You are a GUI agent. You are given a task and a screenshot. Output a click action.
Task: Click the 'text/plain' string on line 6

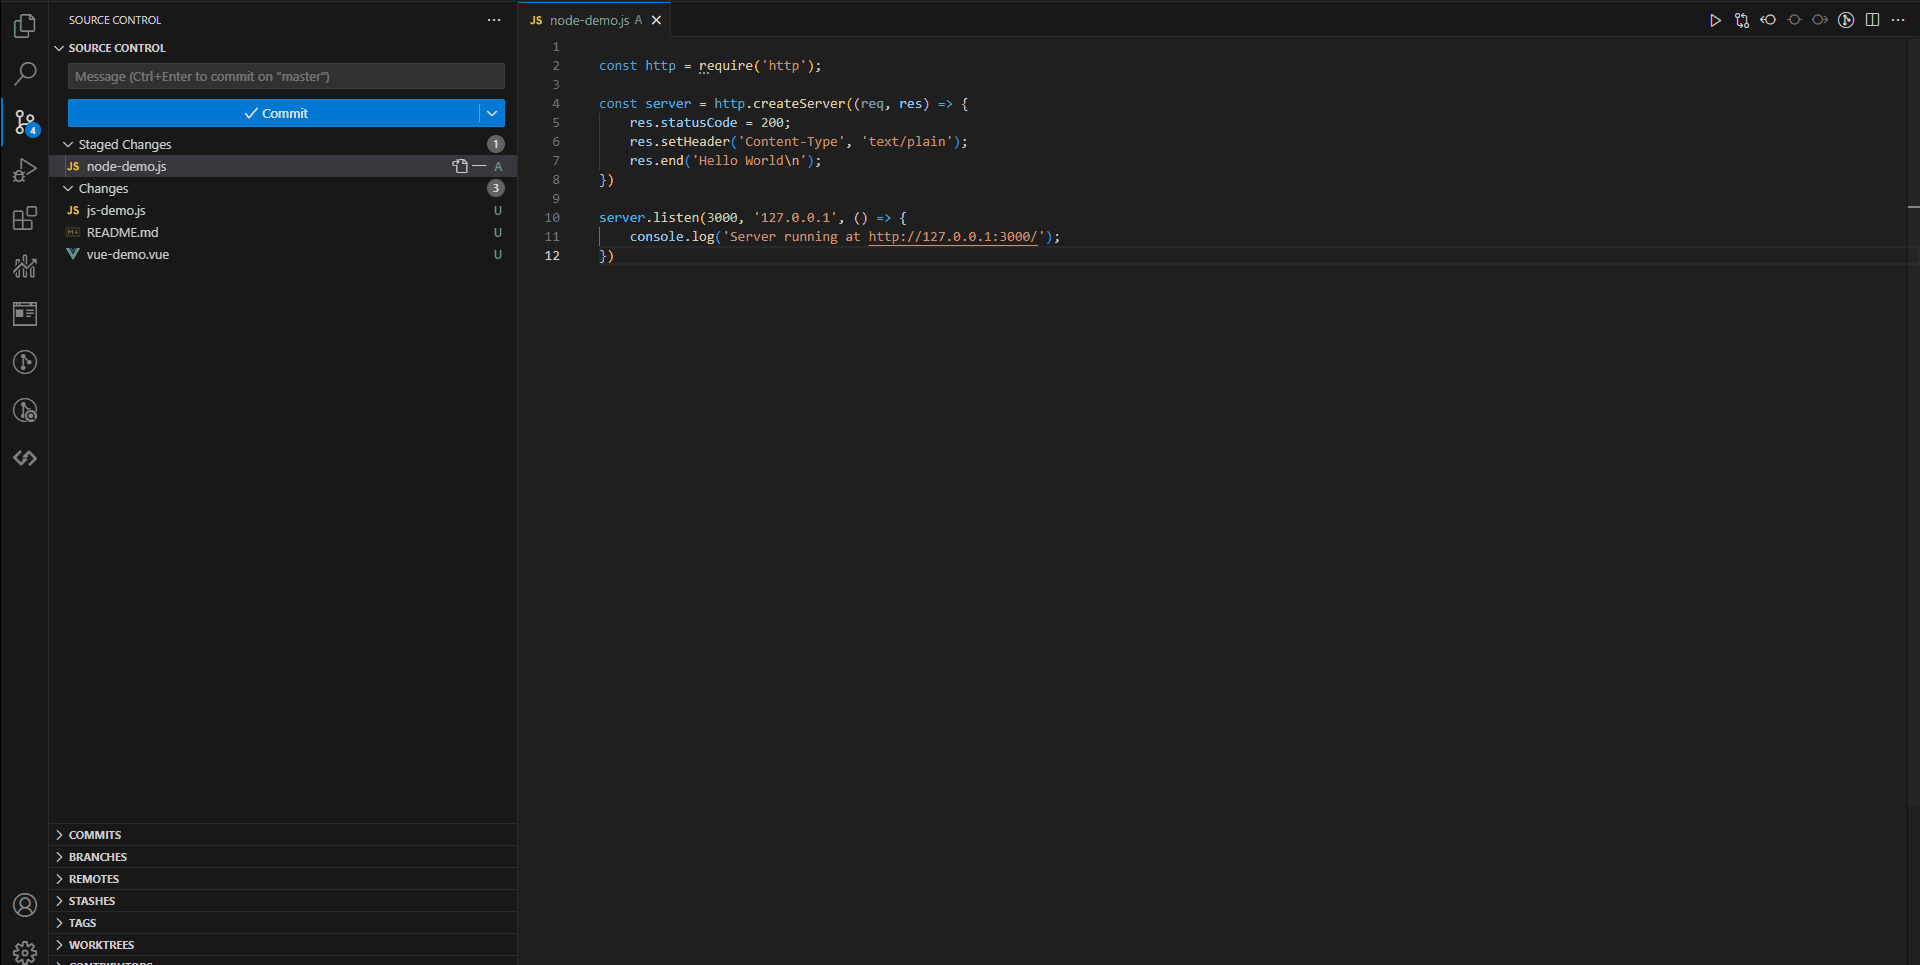906,142
